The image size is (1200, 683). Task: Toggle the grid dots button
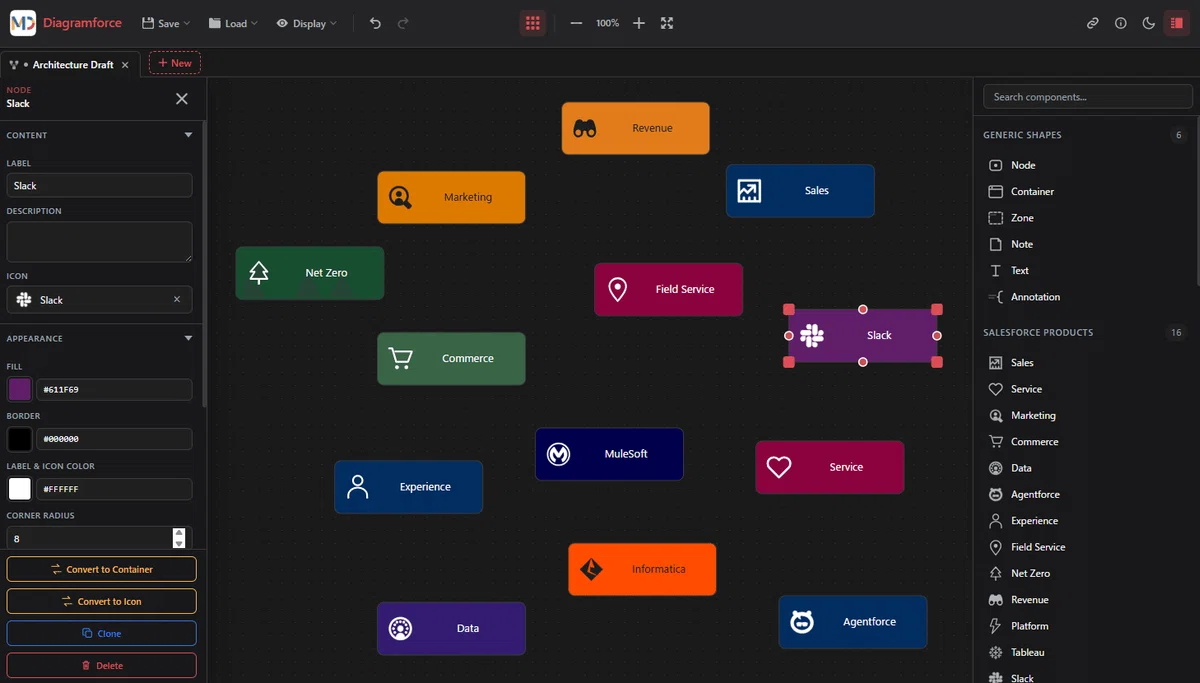coord(533,23)
